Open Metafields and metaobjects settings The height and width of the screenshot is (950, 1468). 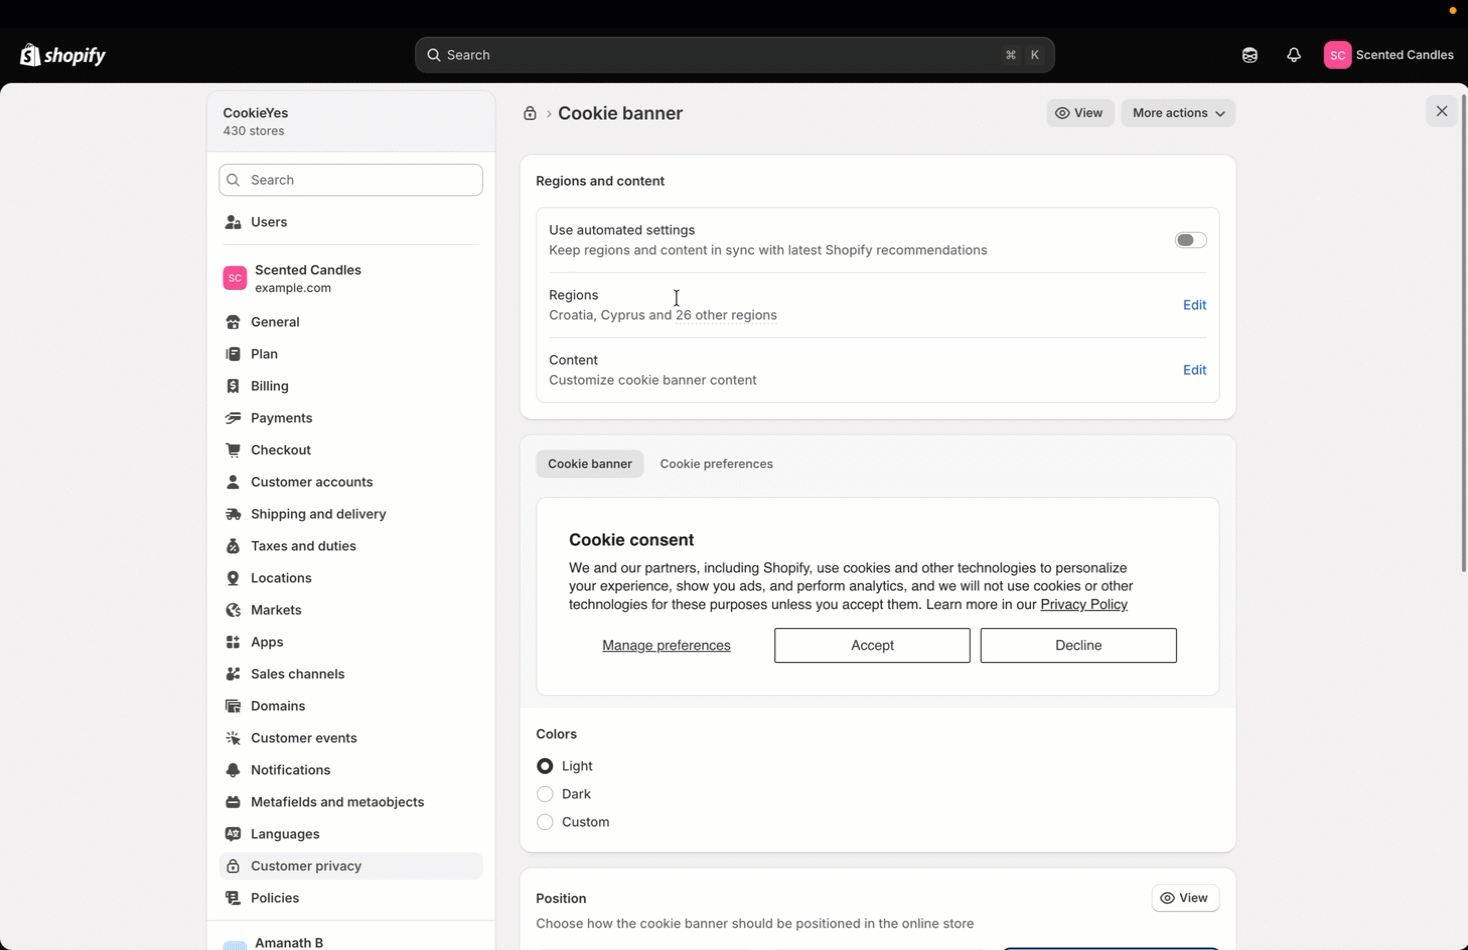coord(351,802)
